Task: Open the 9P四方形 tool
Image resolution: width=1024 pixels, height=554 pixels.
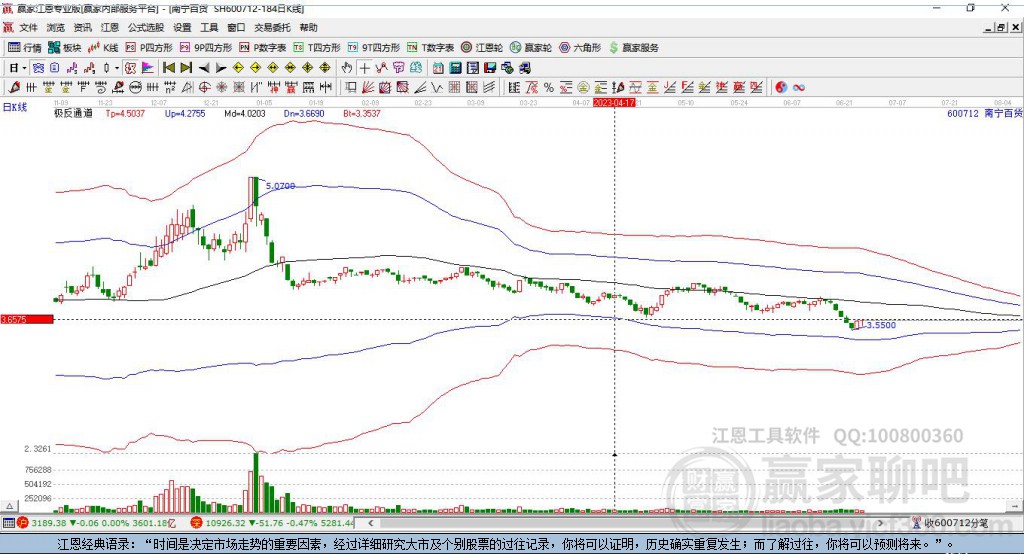Action: 206,48
